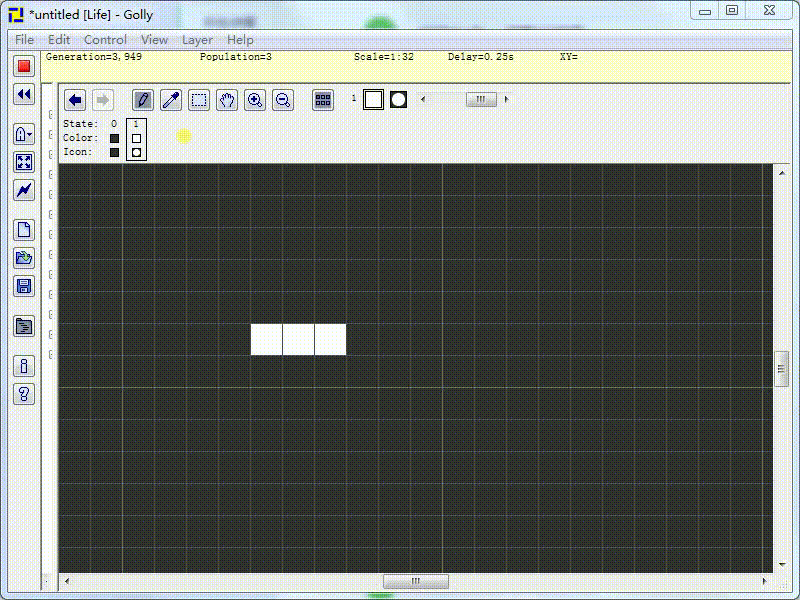Open the Layer menu
Viewport: 800px width, 600px height.
(197, 40)
